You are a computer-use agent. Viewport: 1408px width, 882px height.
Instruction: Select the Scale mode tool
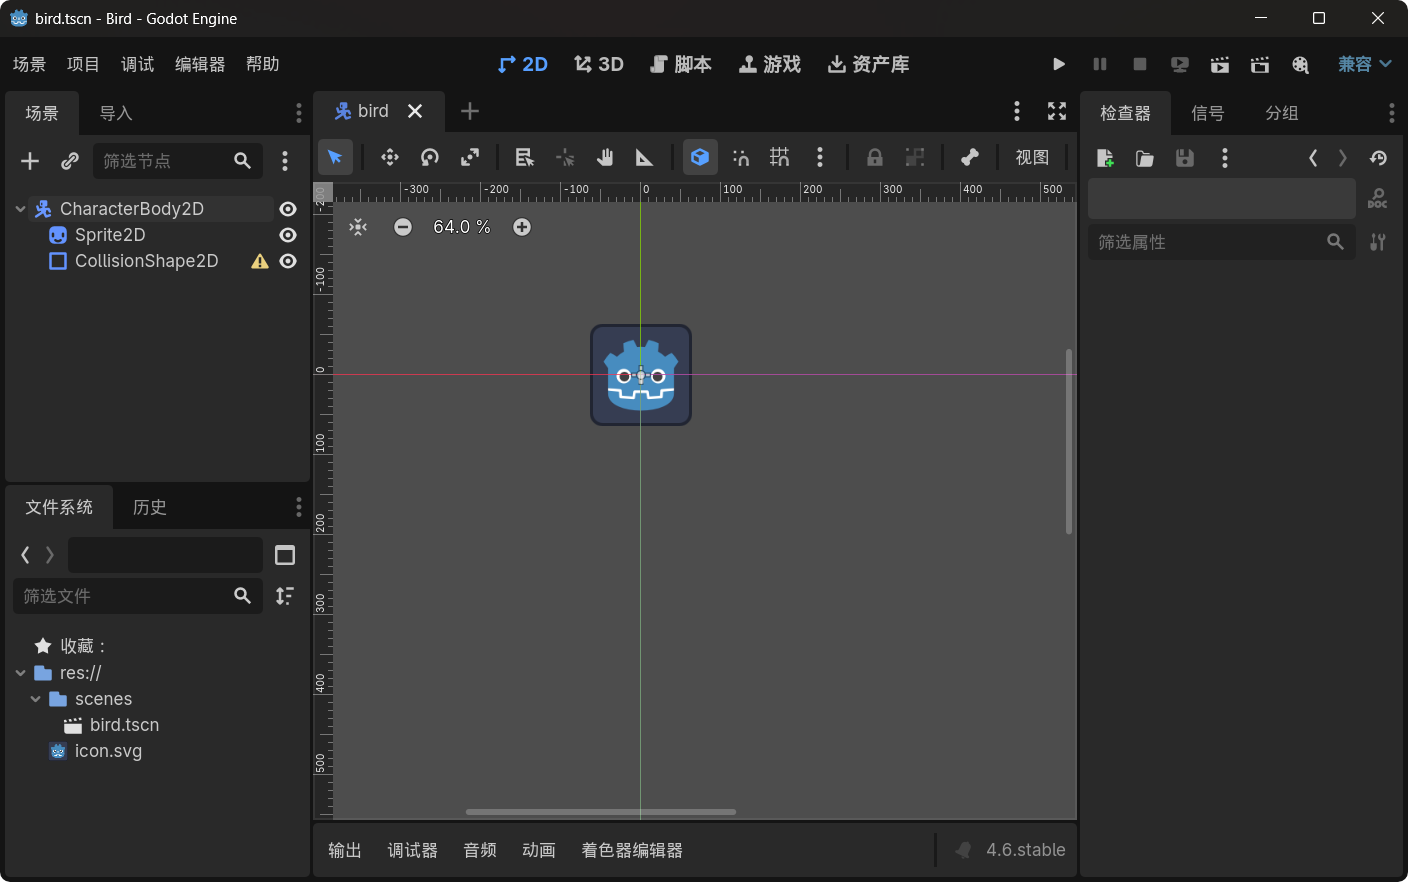(x=470, y=157)
